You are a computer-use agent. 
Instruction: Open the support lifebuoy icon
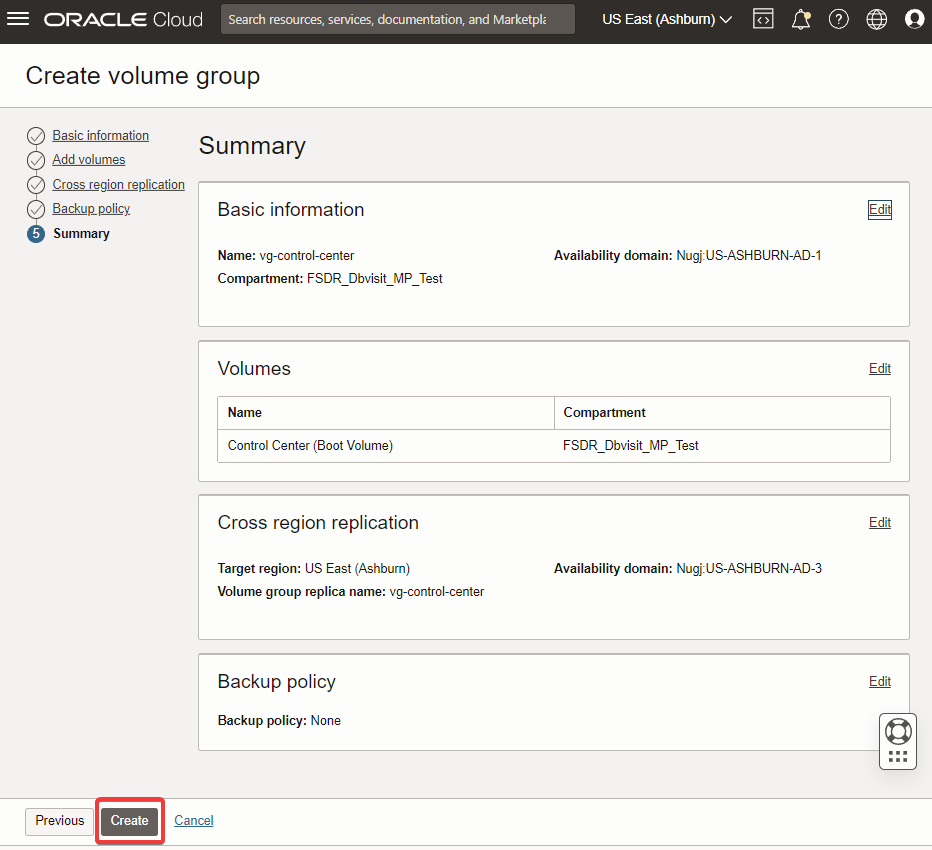pyautogui.click(x=898, y=731)
